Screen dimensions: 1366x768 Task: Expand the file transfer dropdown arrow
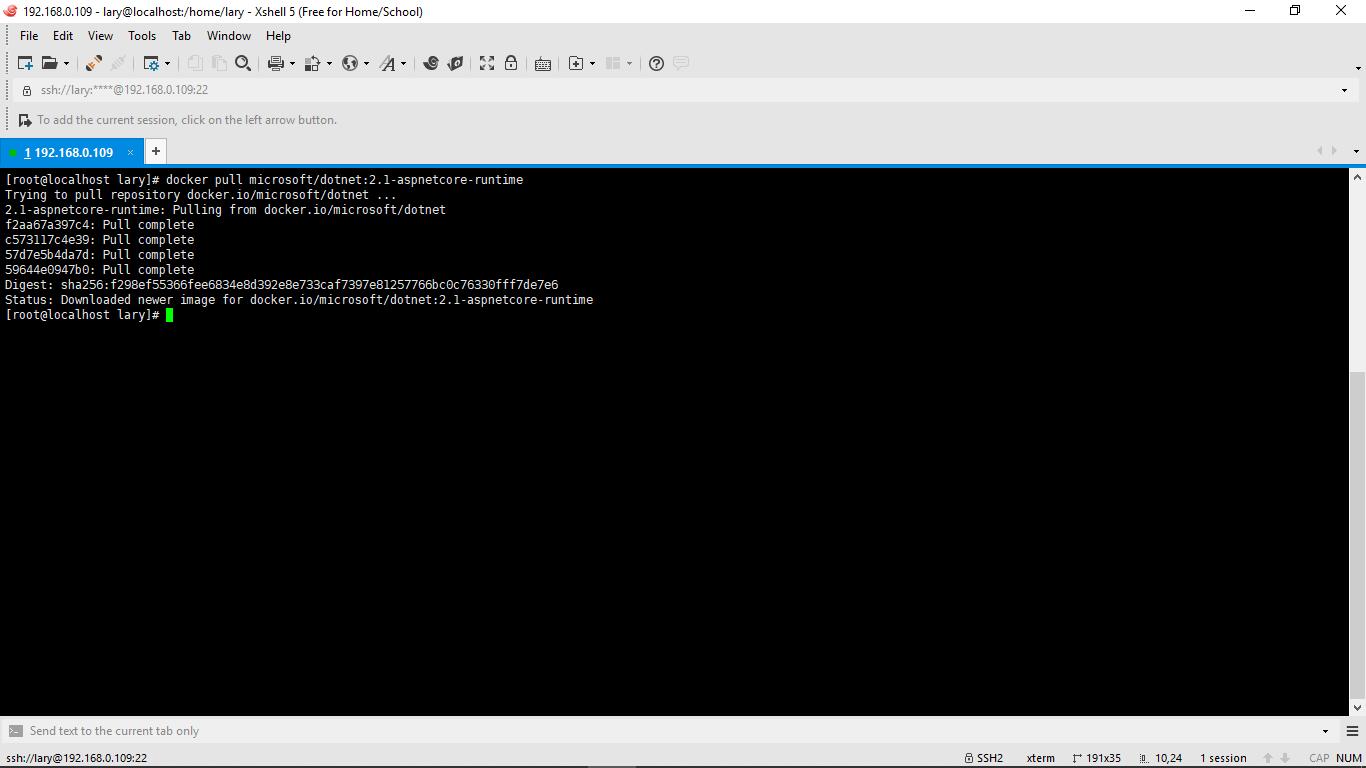click(328, 63)
